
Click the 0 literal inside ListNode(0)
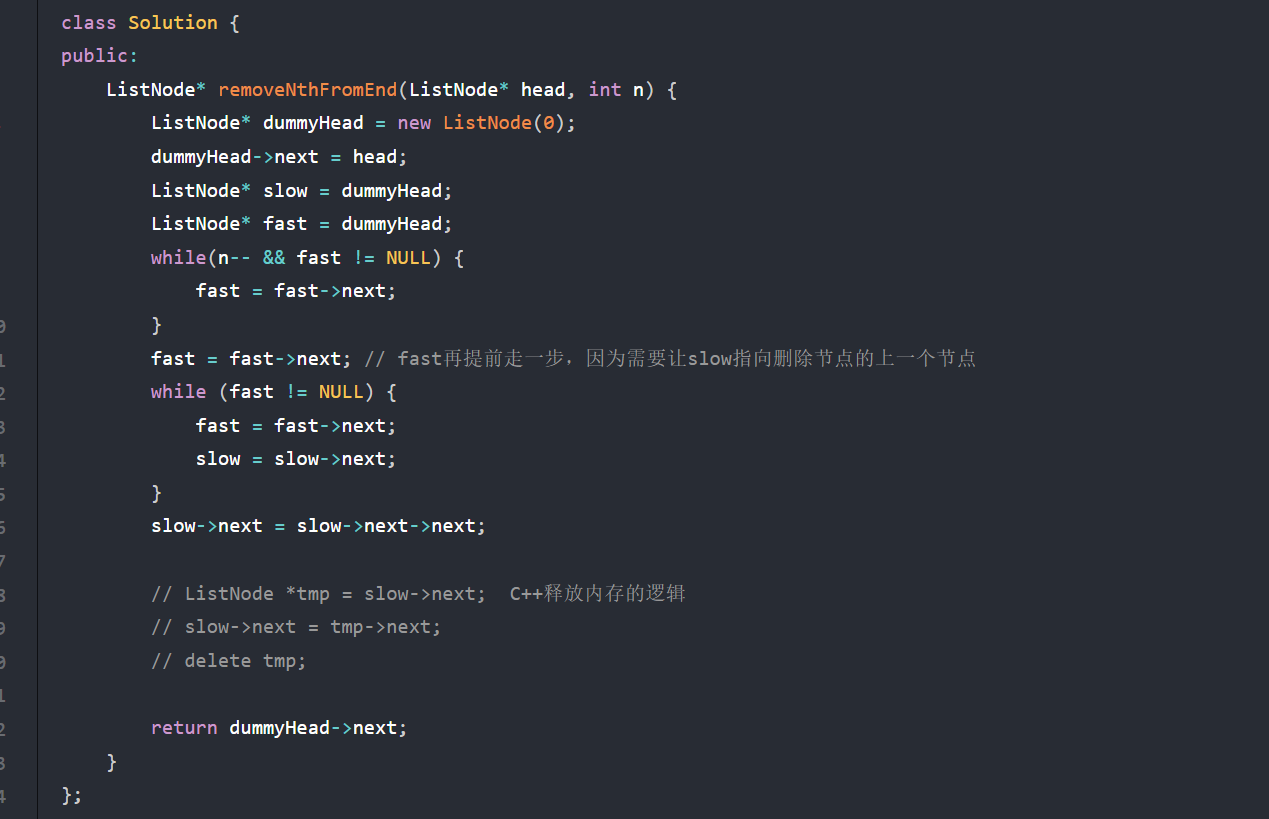[549, 123]
